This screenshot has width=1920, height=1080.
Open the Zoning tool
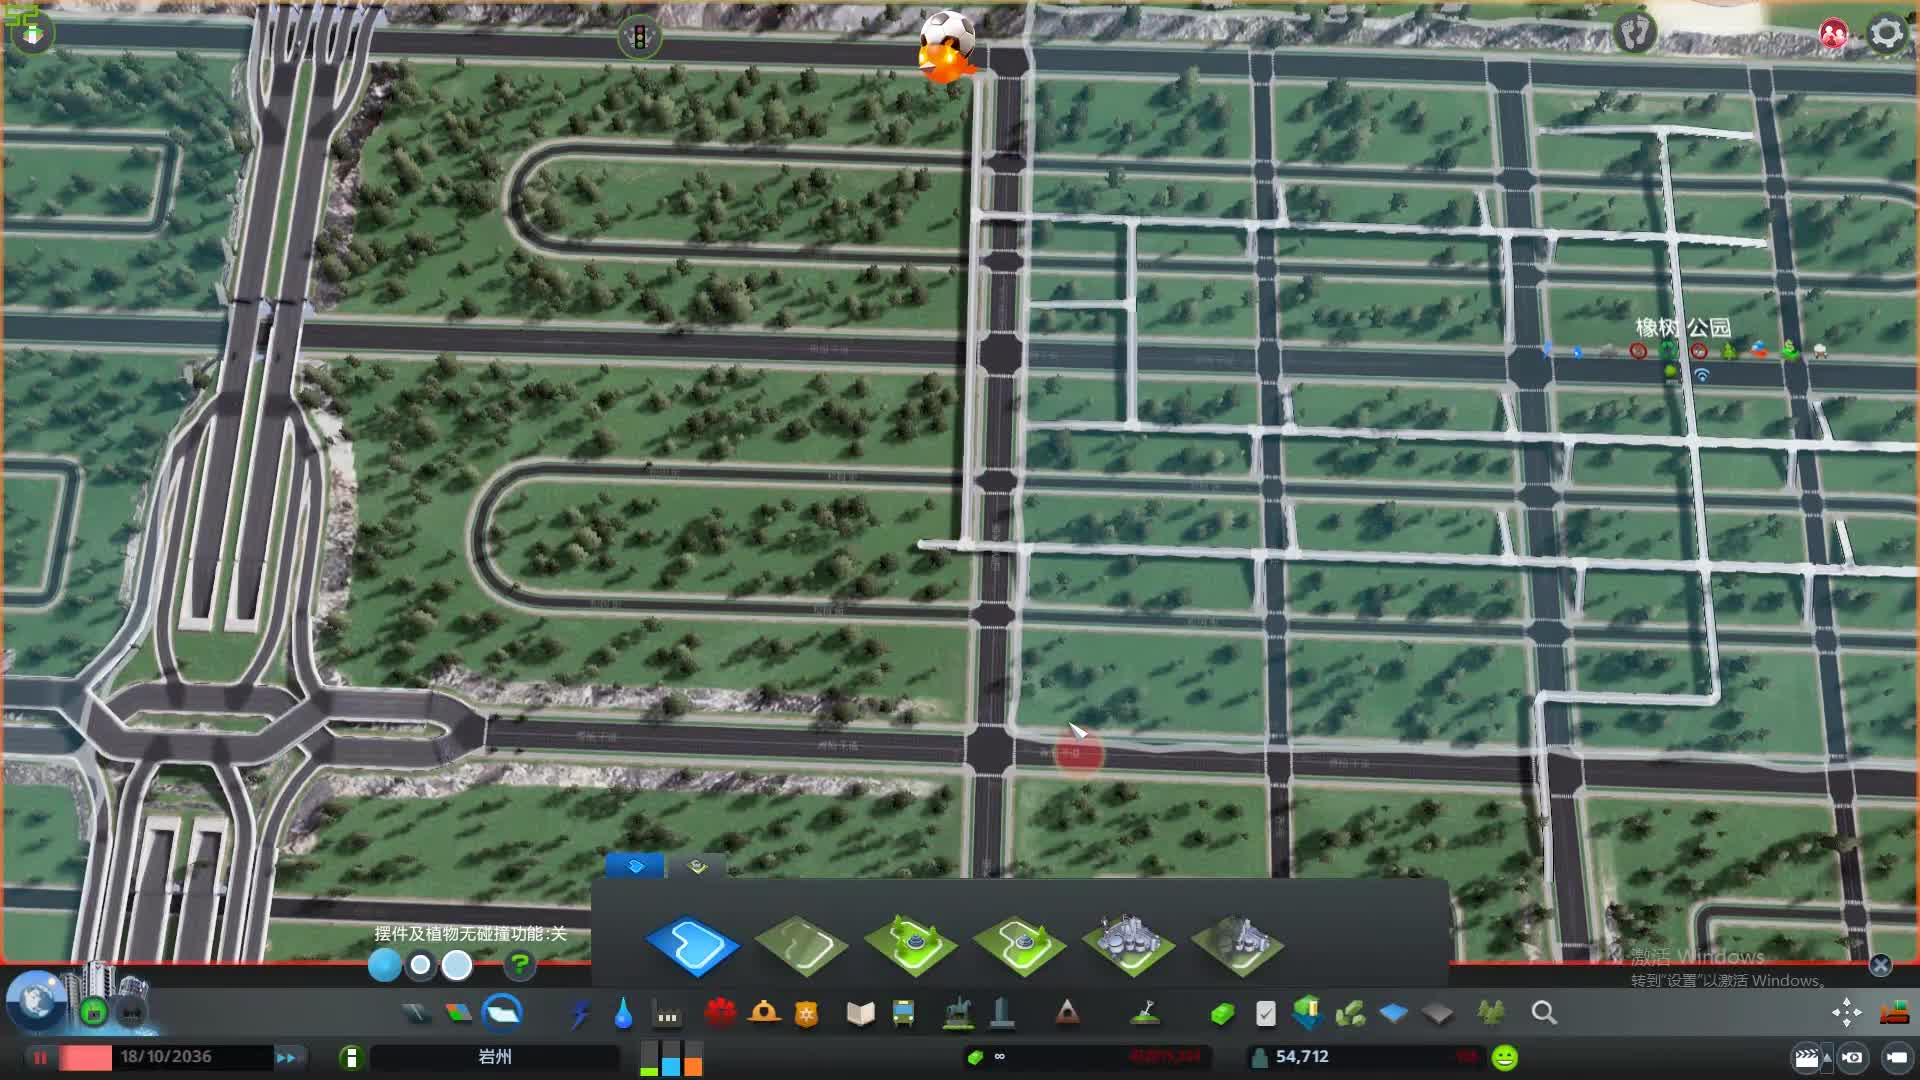click(459, 1014)
